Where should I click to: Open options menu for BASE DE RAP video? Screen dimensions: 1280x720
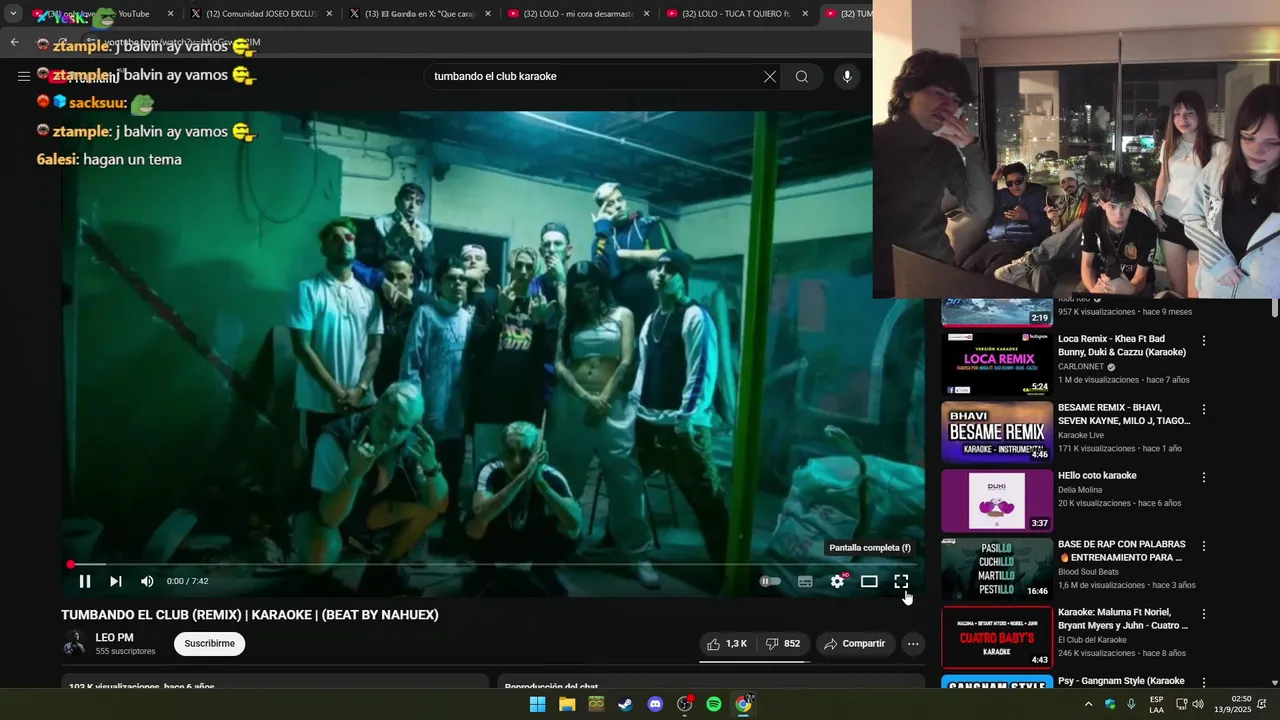pyautogui.click(x=1204, y=546)
